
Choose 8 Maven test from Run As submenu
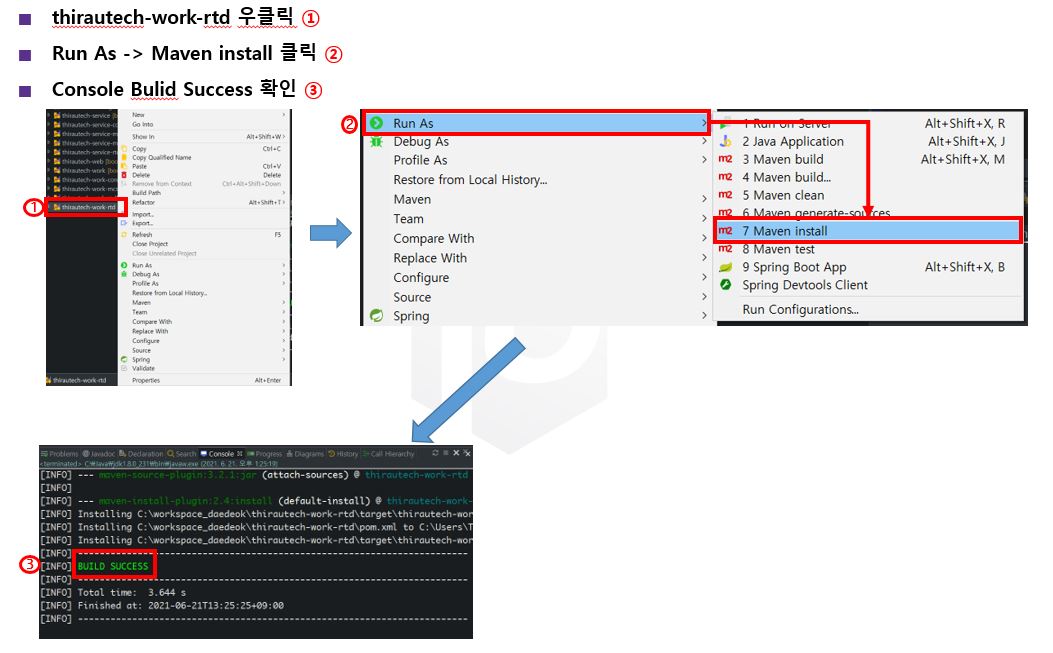778,249
